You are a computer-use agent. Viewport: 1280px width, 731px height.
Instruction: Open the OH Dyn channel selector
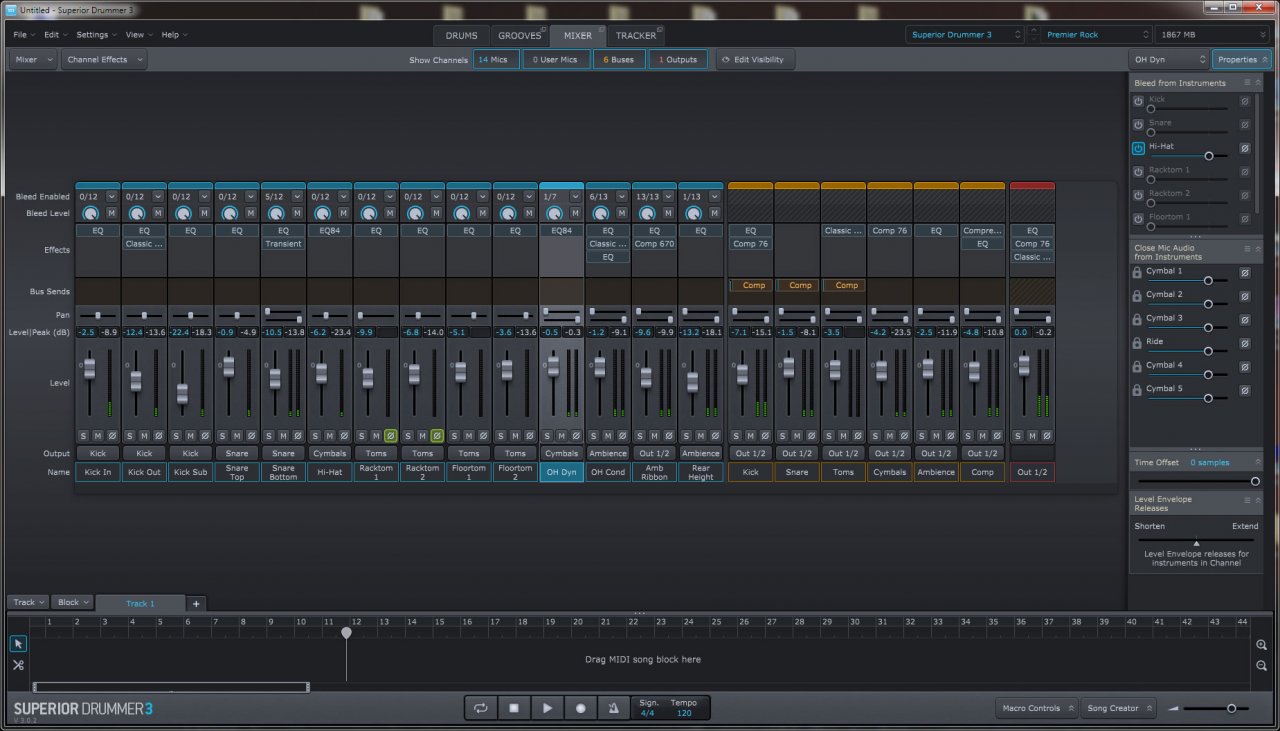click(x=1168, y=60)
